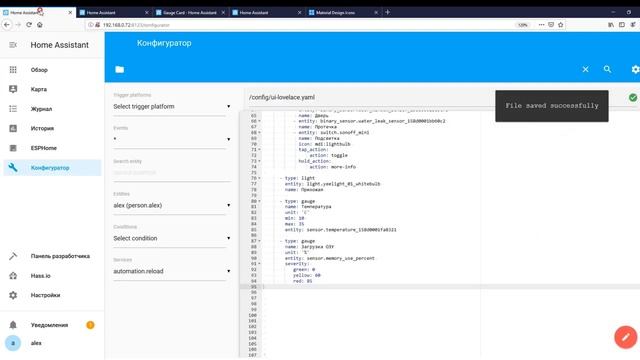Open the Select trigger platform dropdown

click(x=172, y=107)
